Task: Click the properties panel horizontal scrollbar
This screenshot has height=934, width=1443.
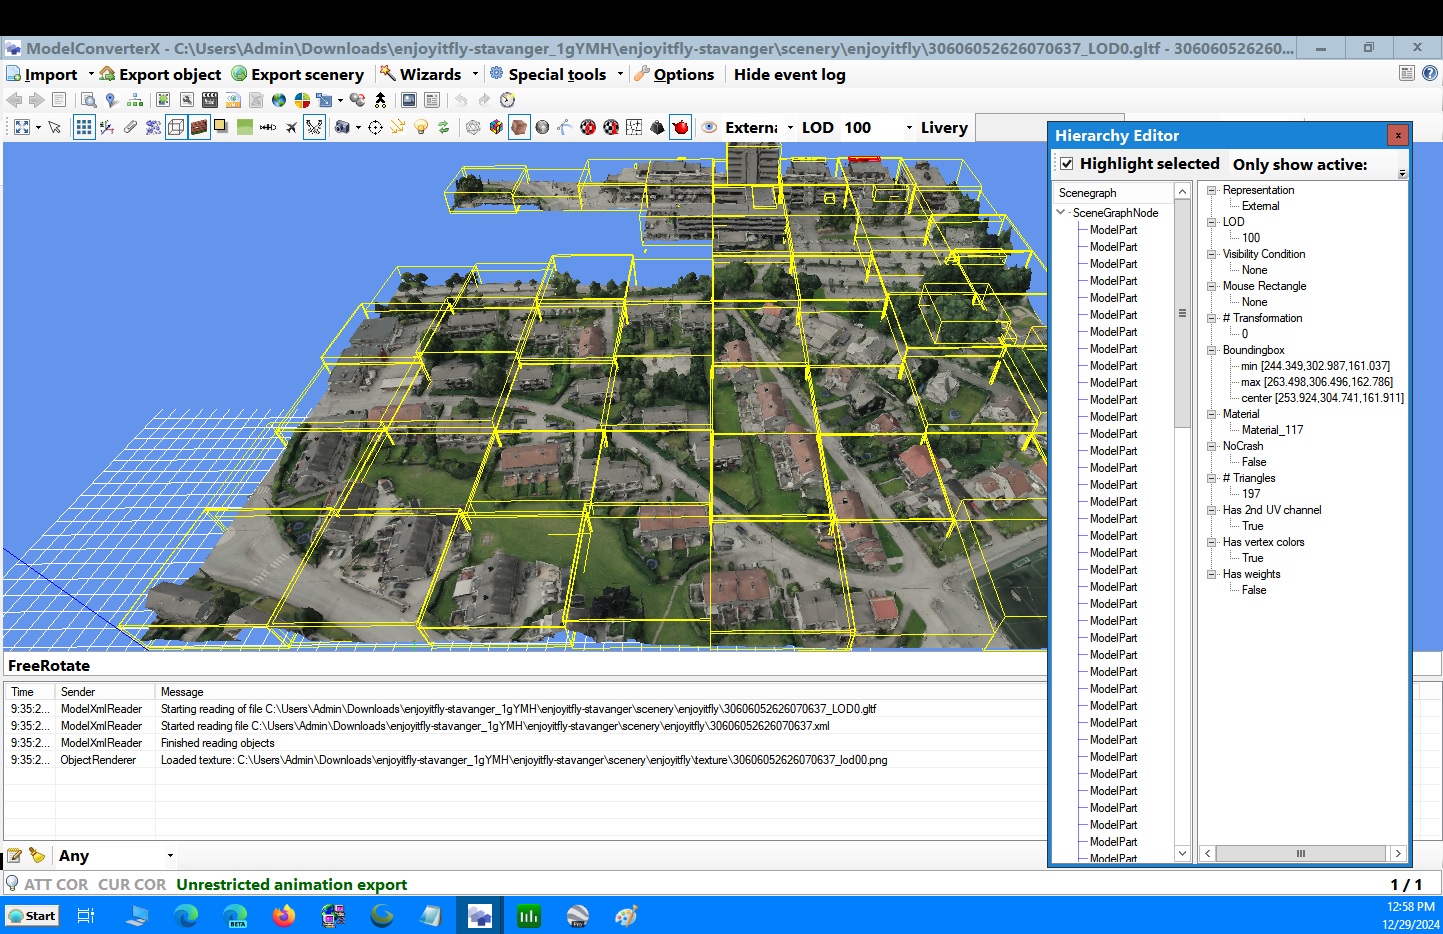Action: tap(1302, 853)
